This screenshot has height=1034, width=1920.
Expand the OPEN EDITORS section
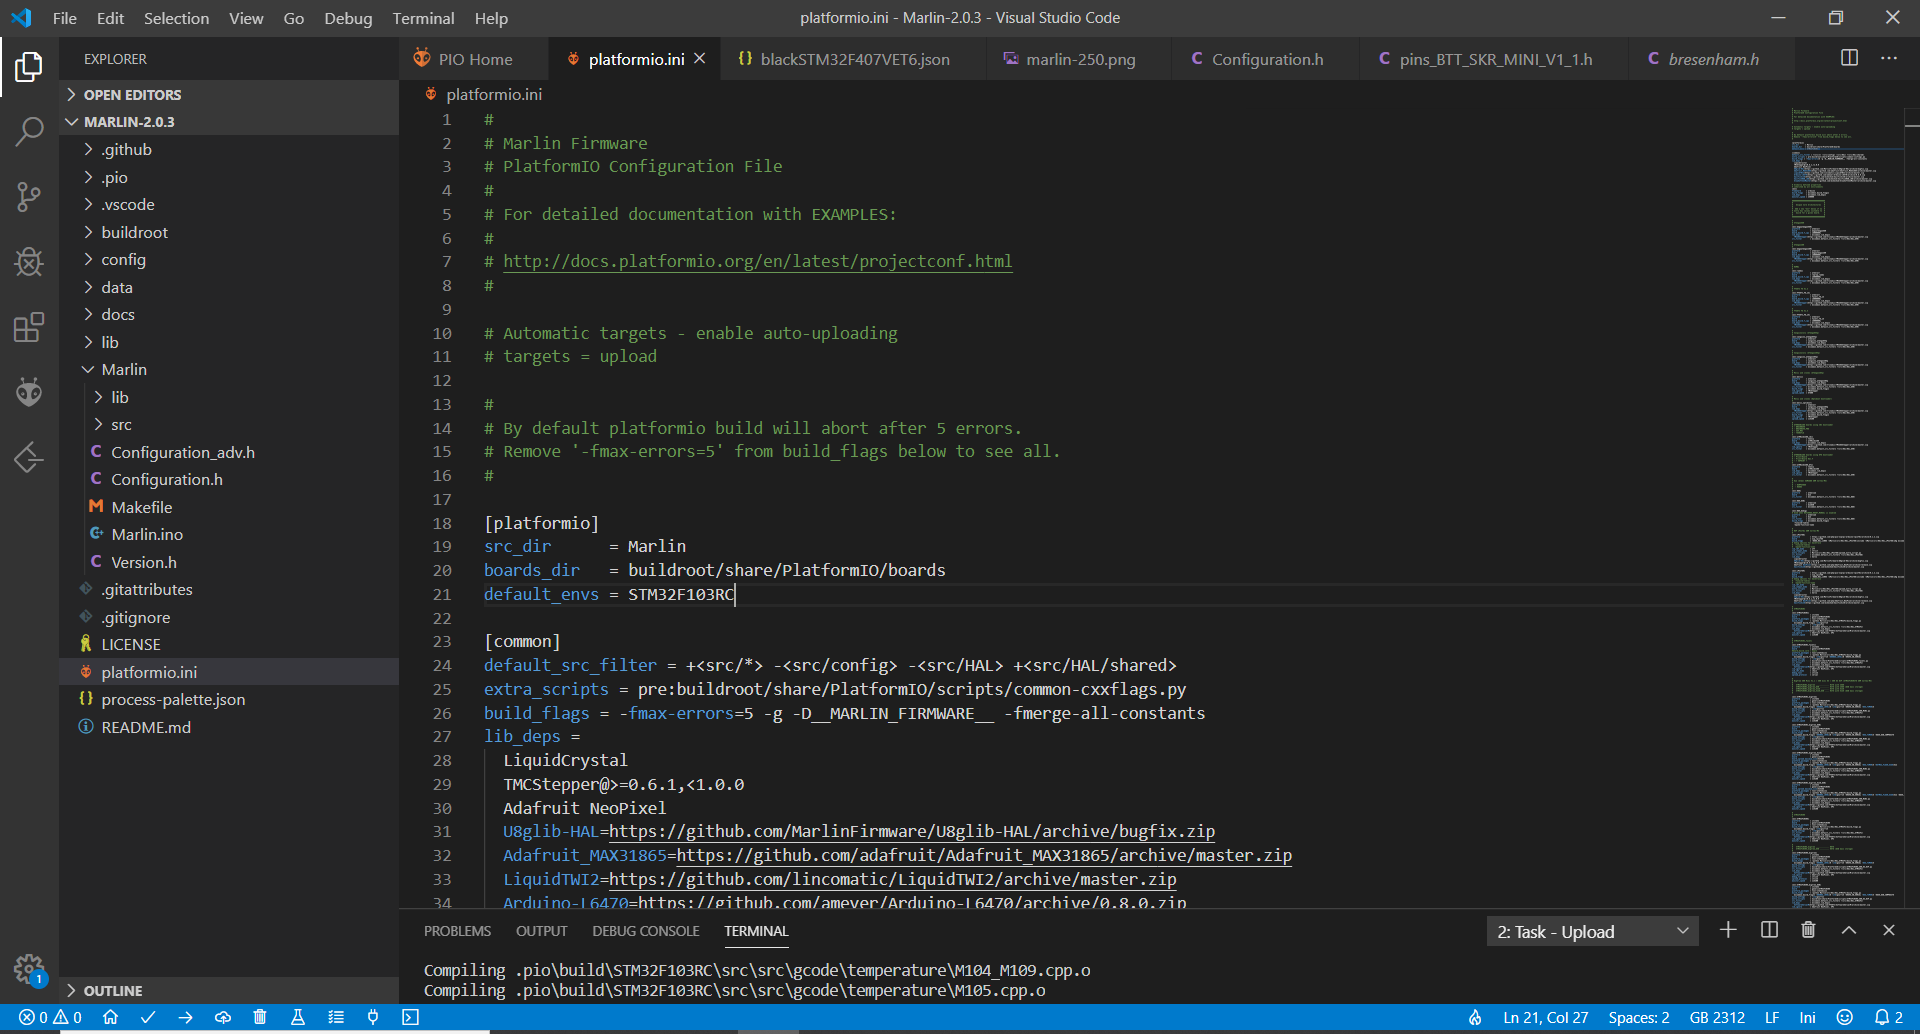click(x=132, y=95)
